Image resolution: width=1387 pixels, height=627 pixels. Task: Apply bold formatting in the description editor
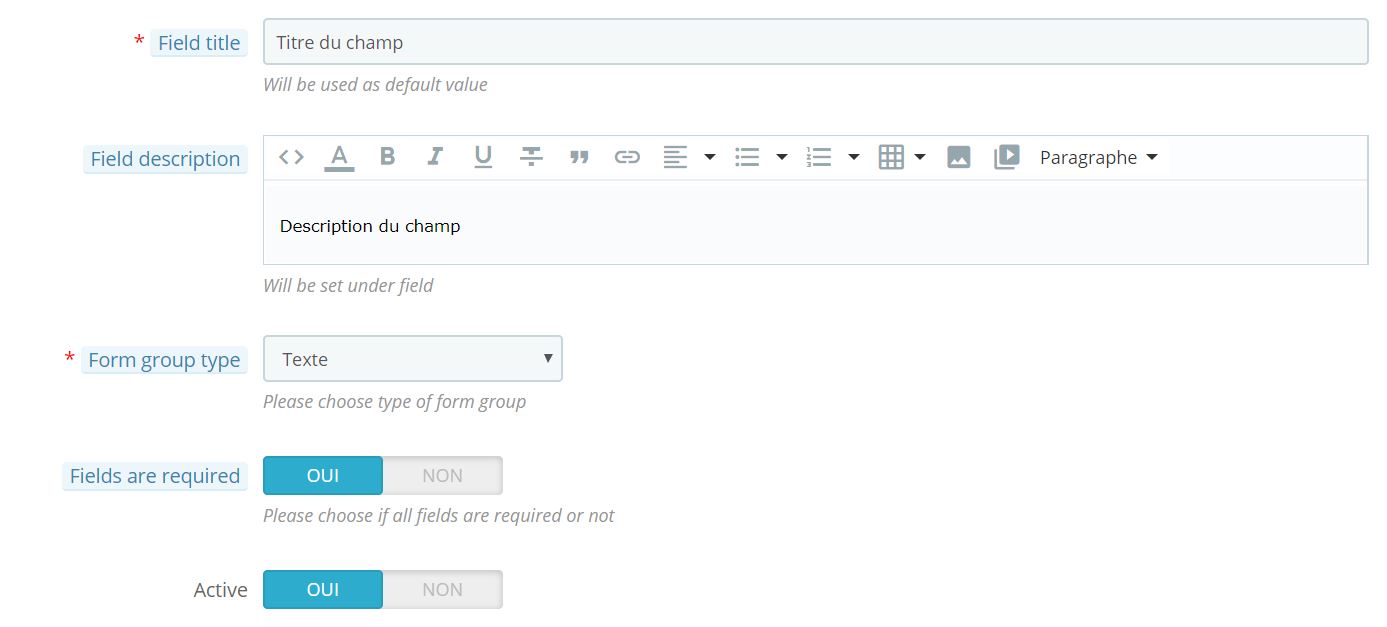point(387,156)
